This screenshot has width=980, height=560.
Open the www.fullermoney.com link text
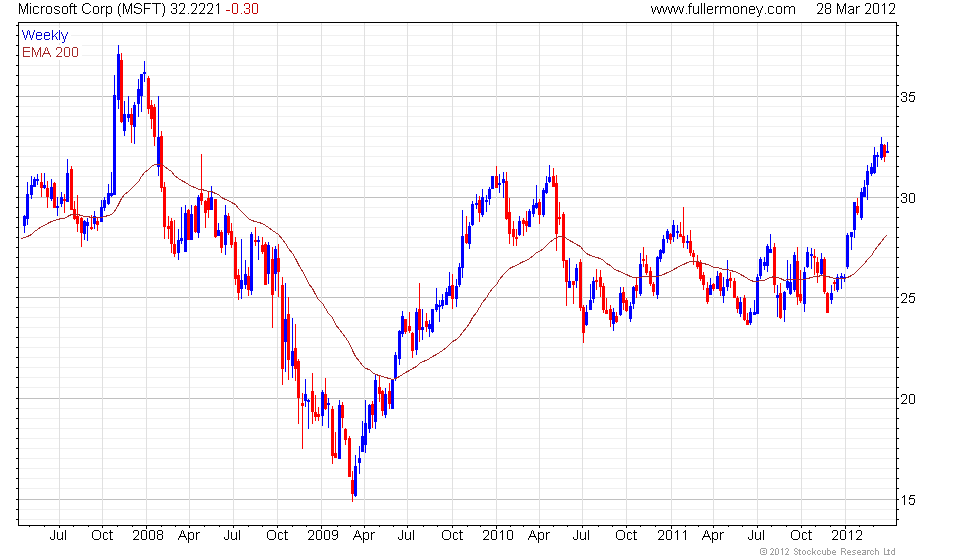pyautogui.click(x=722, y=9)
